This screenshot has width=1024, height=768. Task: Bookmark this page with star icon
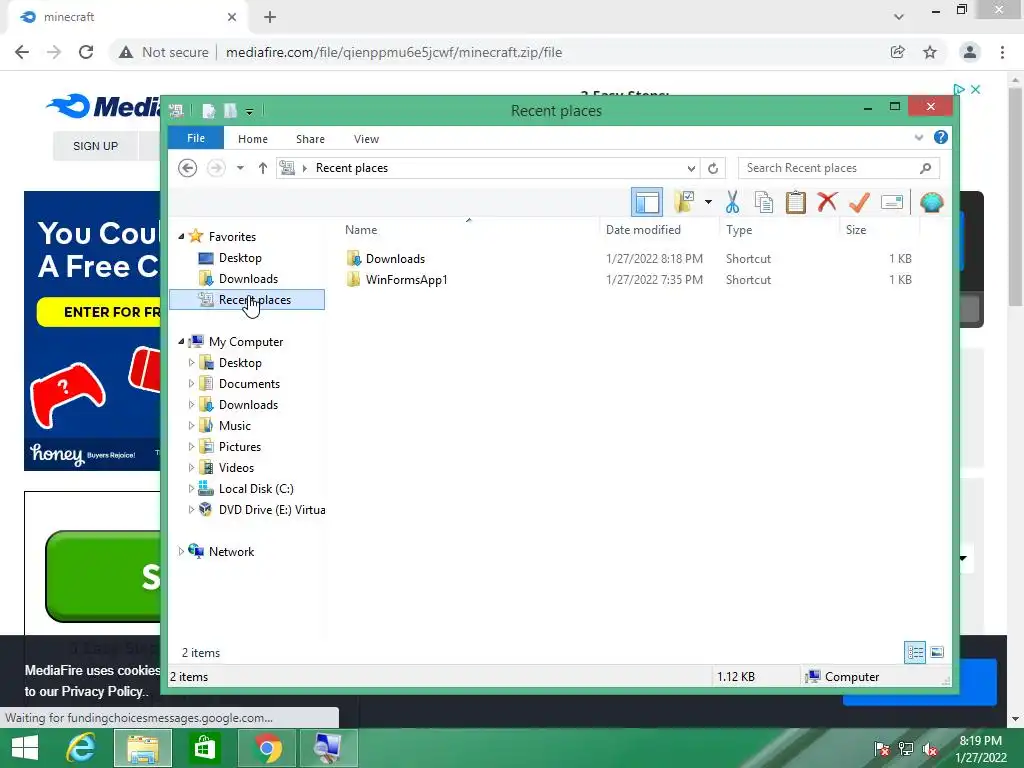pos(930,52)
